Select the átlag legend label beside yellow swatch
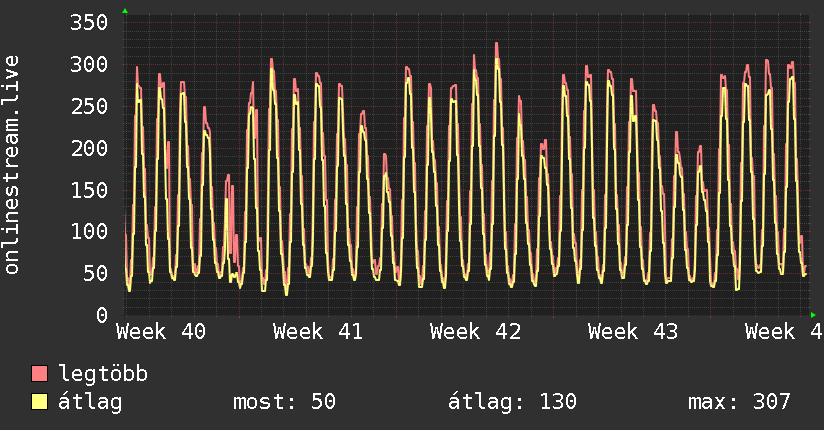The width and height of the screenshot is (824, 430). point(90,402)
